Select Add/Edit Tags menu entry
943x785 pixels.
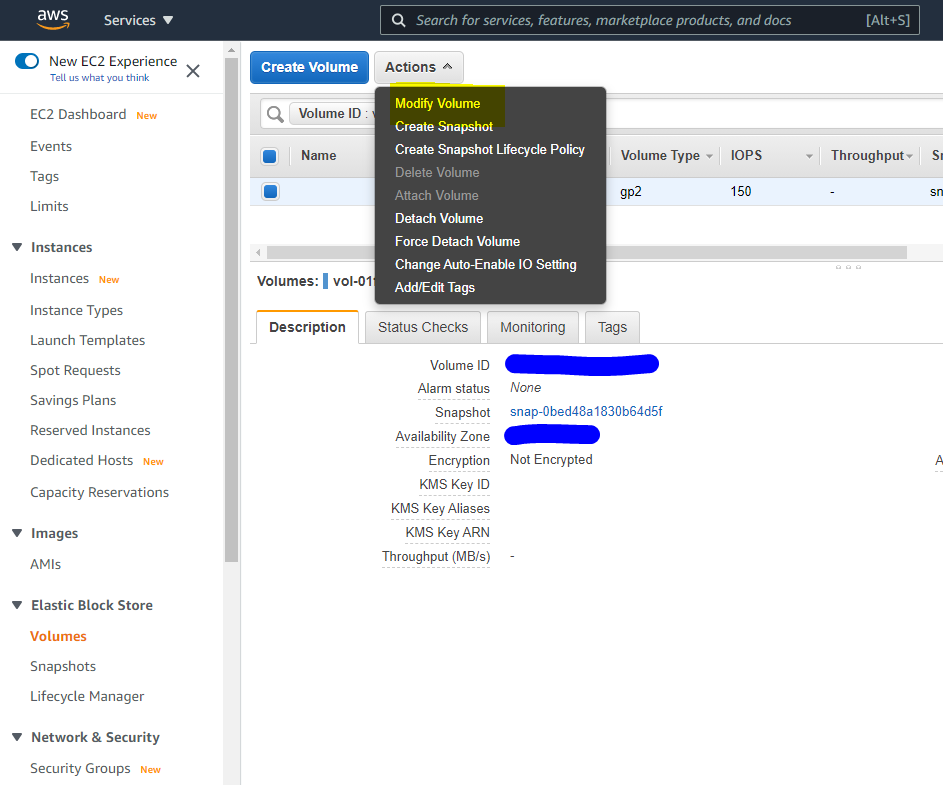(435, 288)
